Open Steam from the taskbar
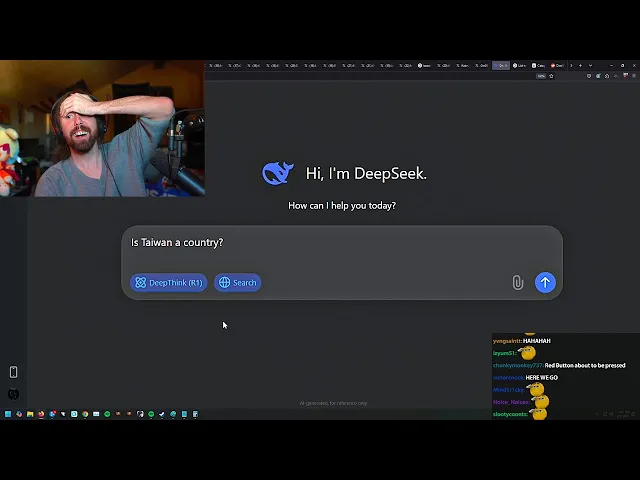 point(162,414)
